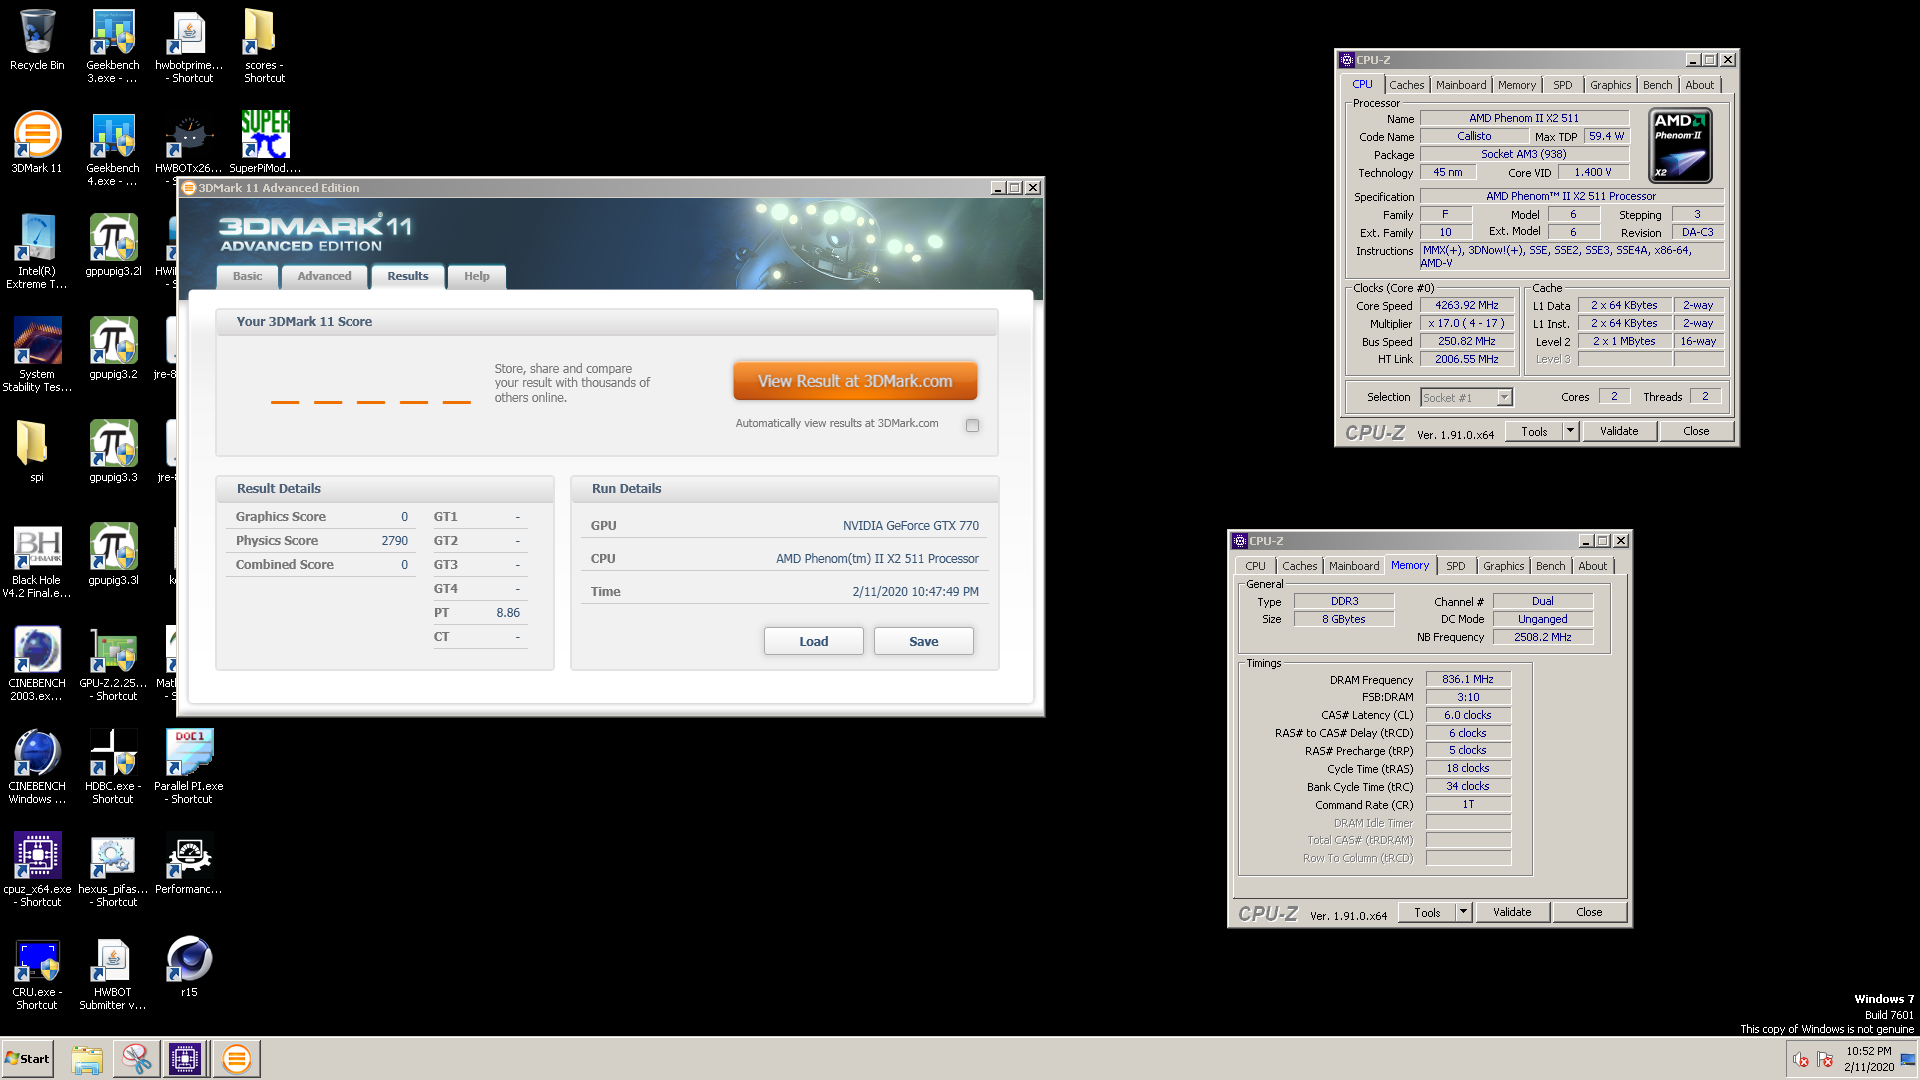This screenshot has width=1920, height=1080.
Task: Open gpupig3.3 desktop icon
Action: click(x=113, y=451)
